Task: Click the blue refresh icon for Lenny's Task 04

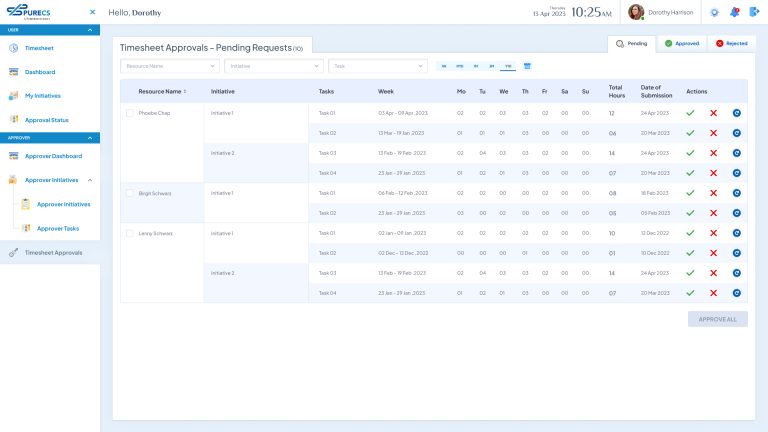Action: 737,293
